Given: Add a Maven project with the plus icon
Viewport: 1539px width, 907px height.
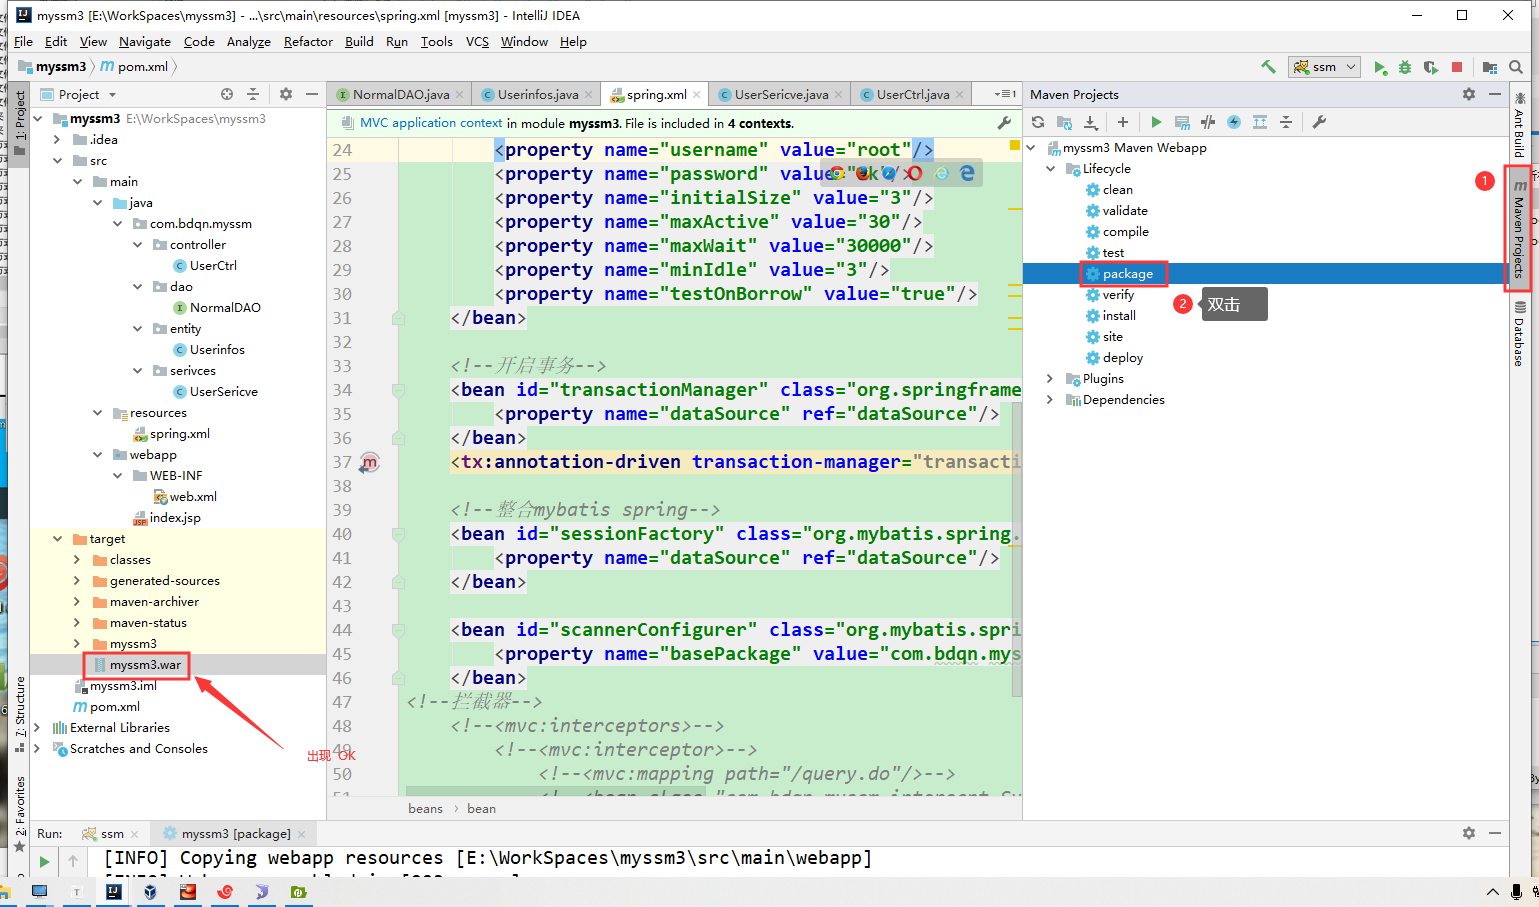Looking at the screenshot, I should point(1123,122).
